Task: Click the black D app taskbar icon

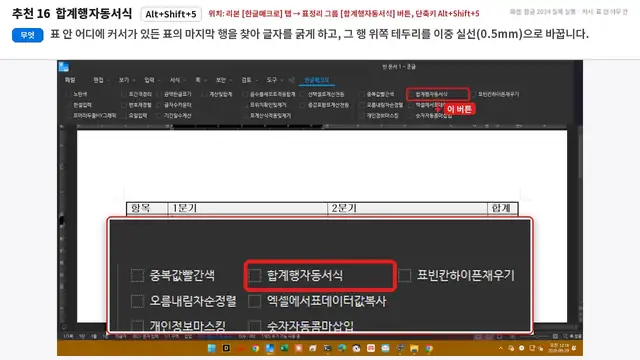Action: (226, 348)
